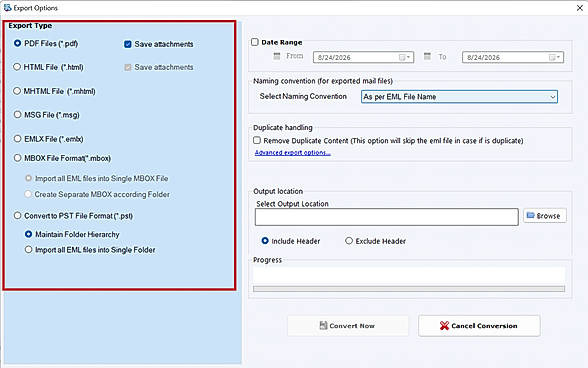Open the From date picker dropdown
Image resolution: width=588 pixels, height=368 pixels.
[x=405, y=57]
